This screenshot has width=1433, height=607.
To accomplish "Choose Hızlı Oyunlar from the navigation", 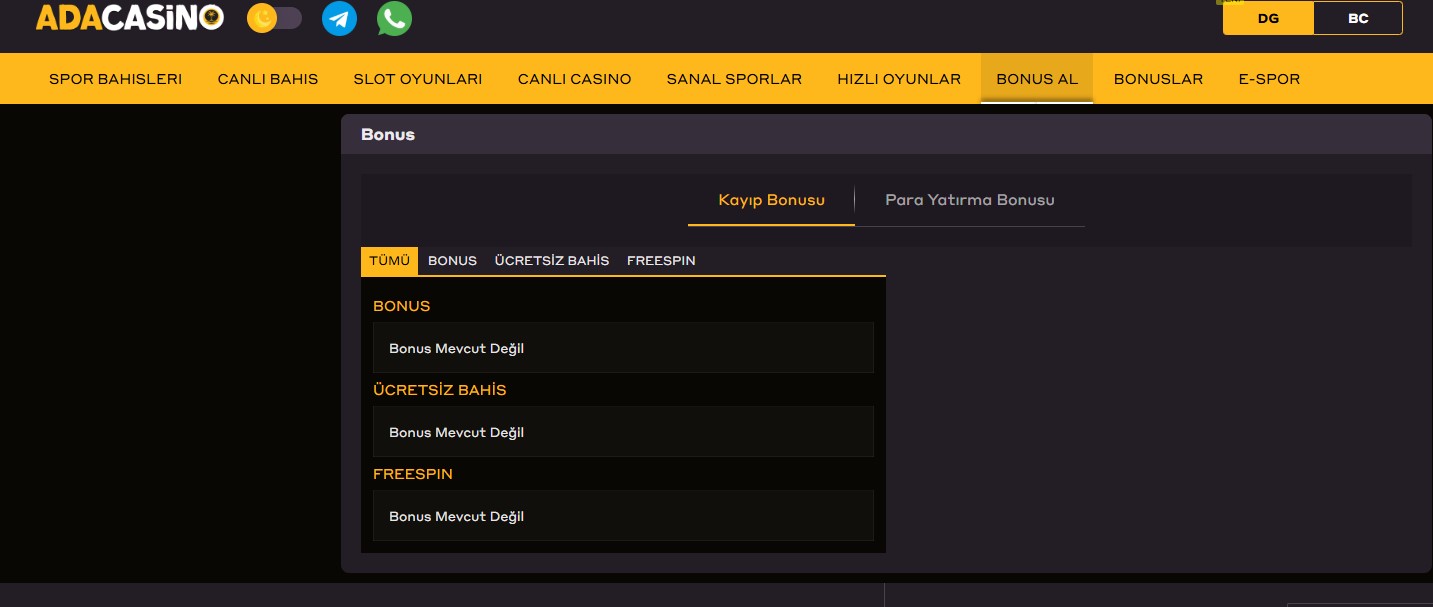I will click(x=898, y=79).
